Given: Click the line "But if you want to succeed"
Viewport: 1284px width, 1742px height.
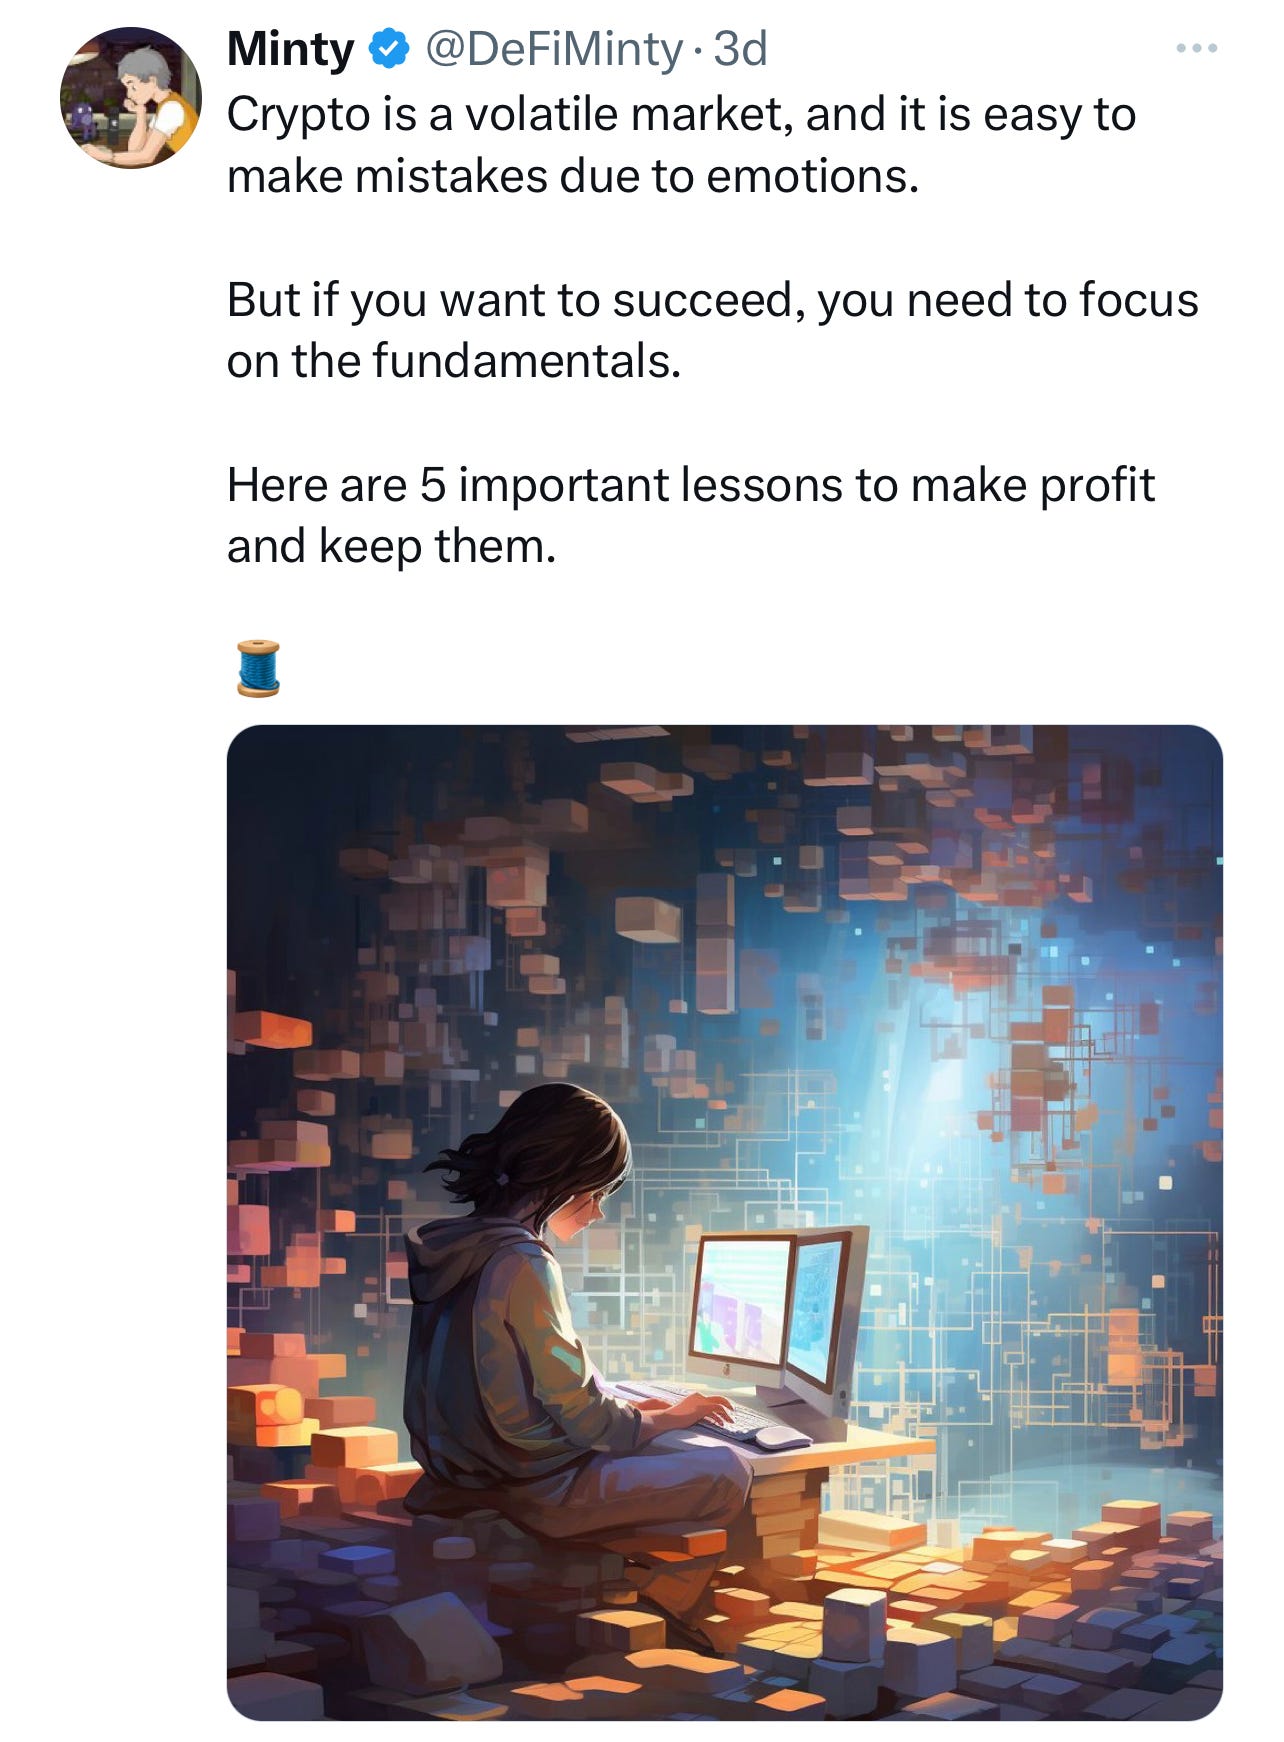Looking at the screenshot, I should [712, 300].
